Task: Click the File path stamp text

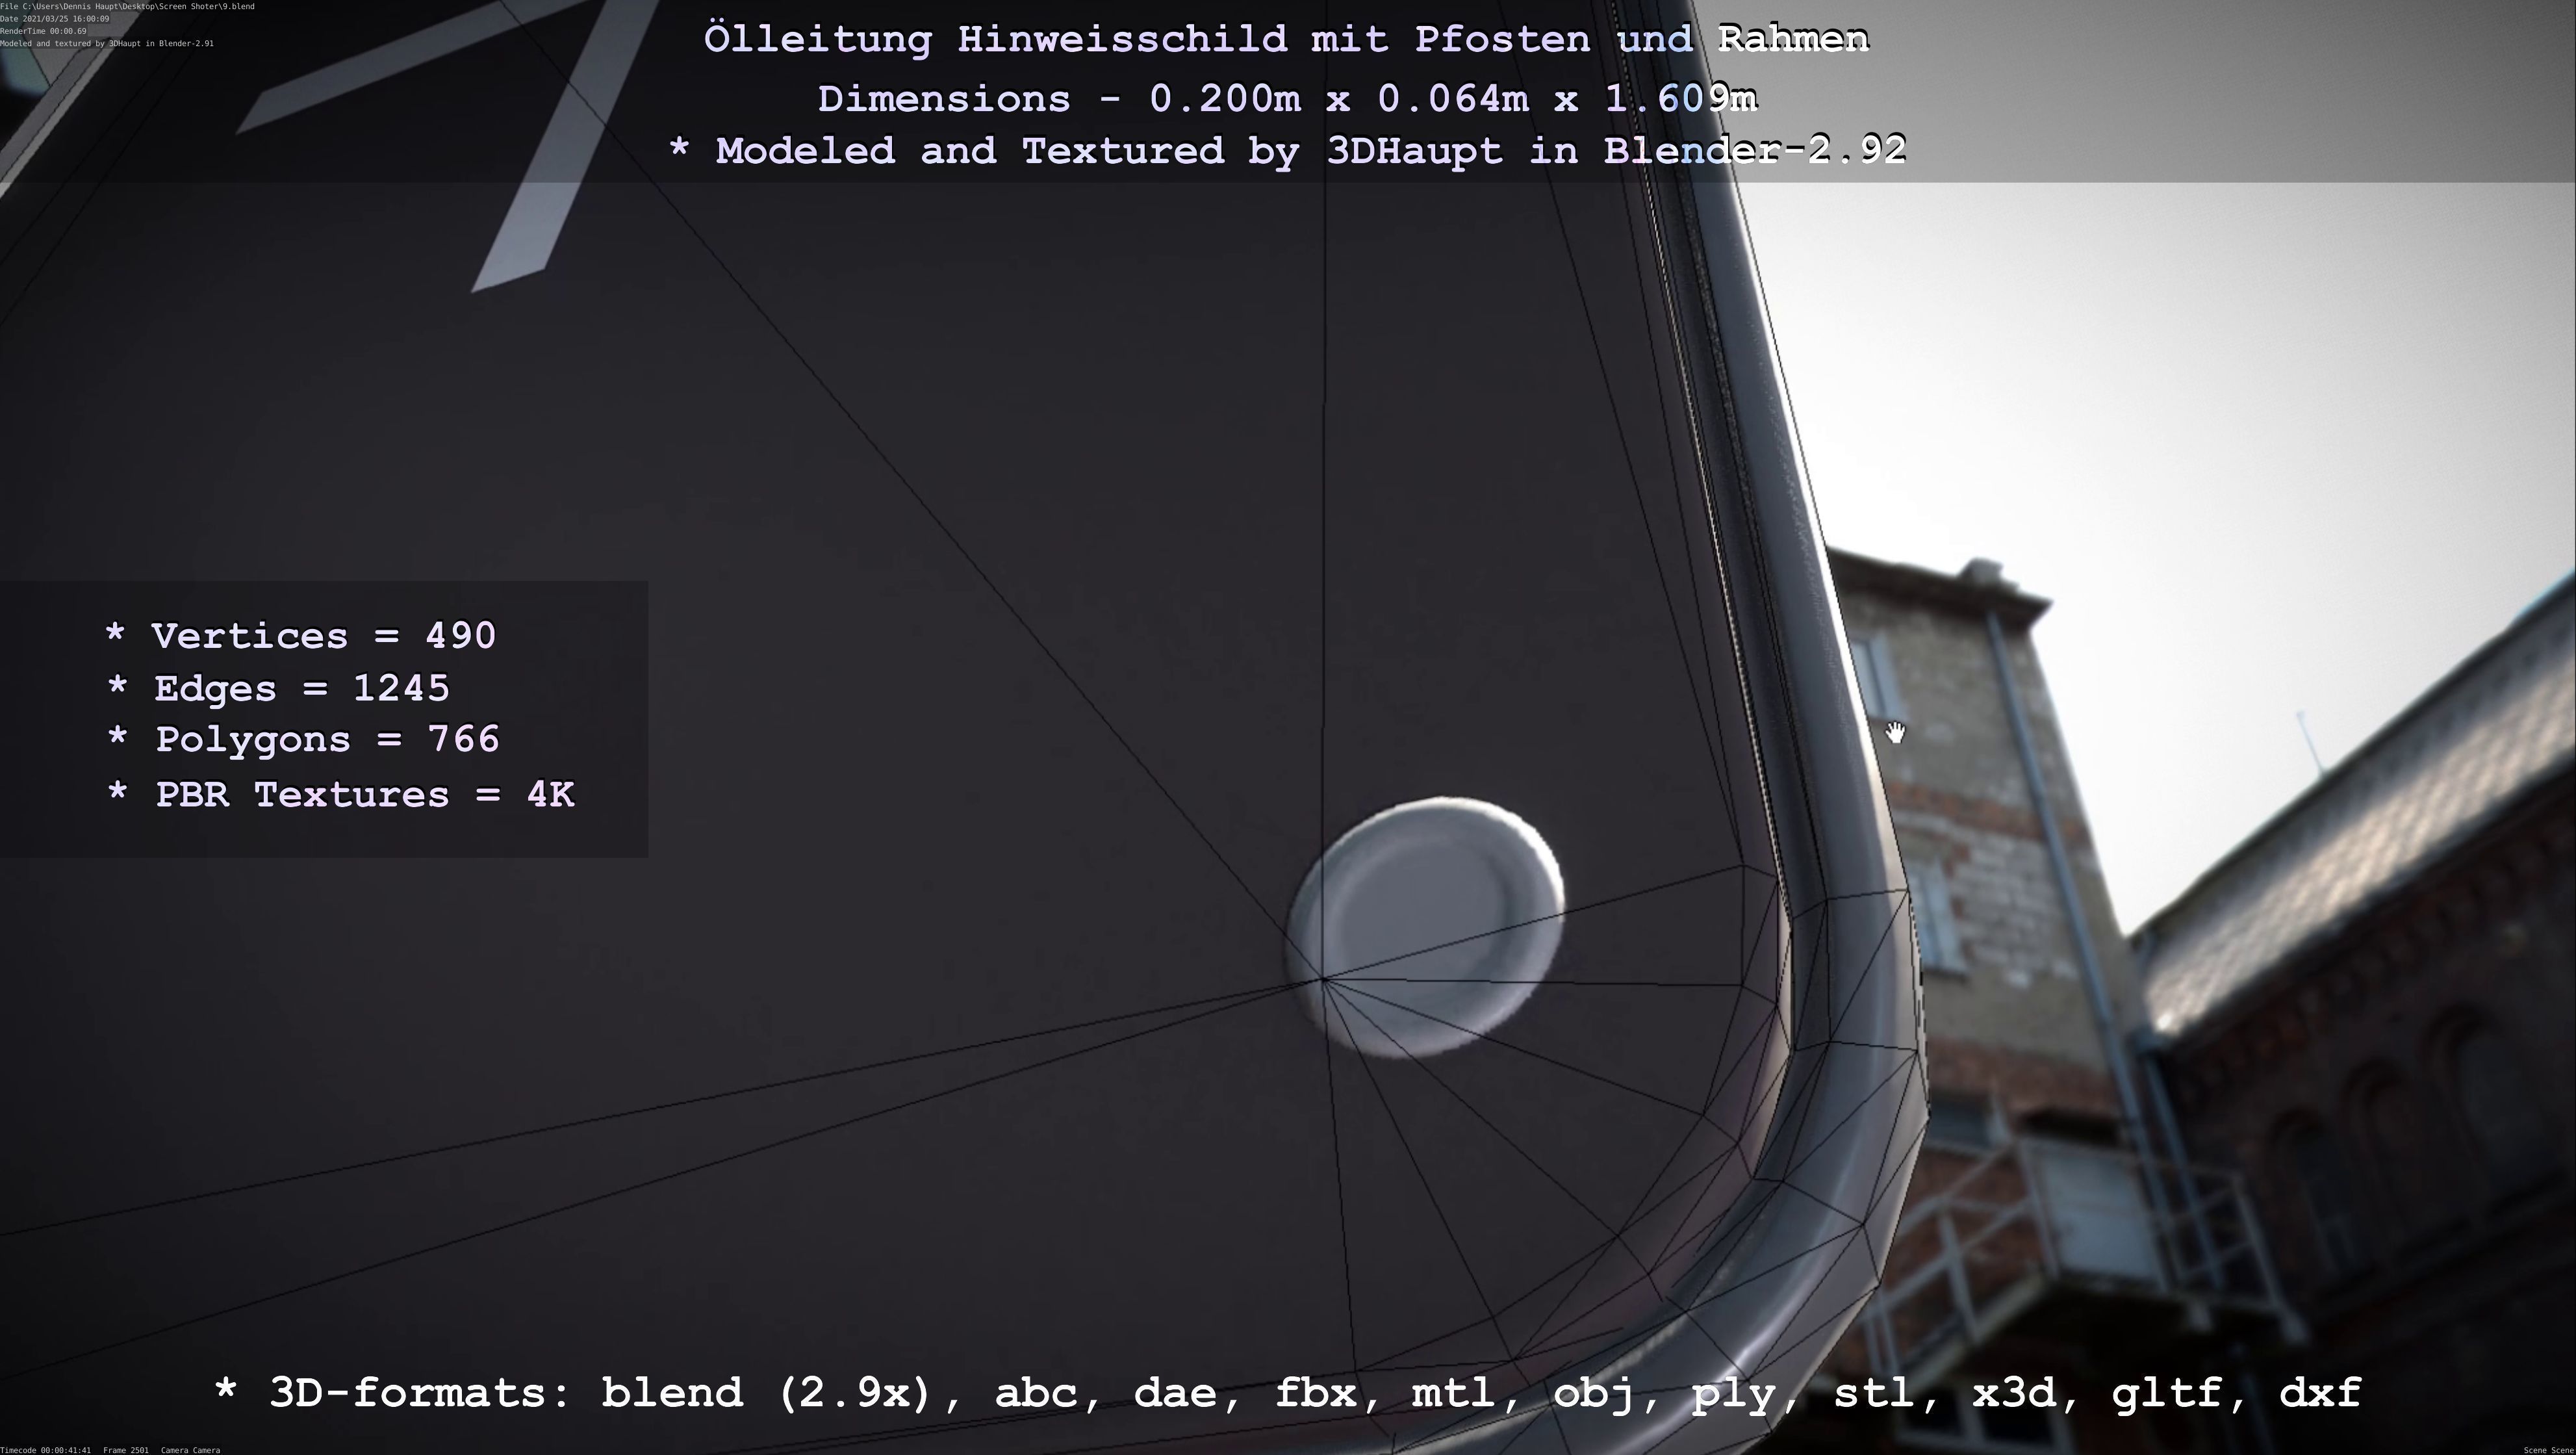Action: [127, 6]
